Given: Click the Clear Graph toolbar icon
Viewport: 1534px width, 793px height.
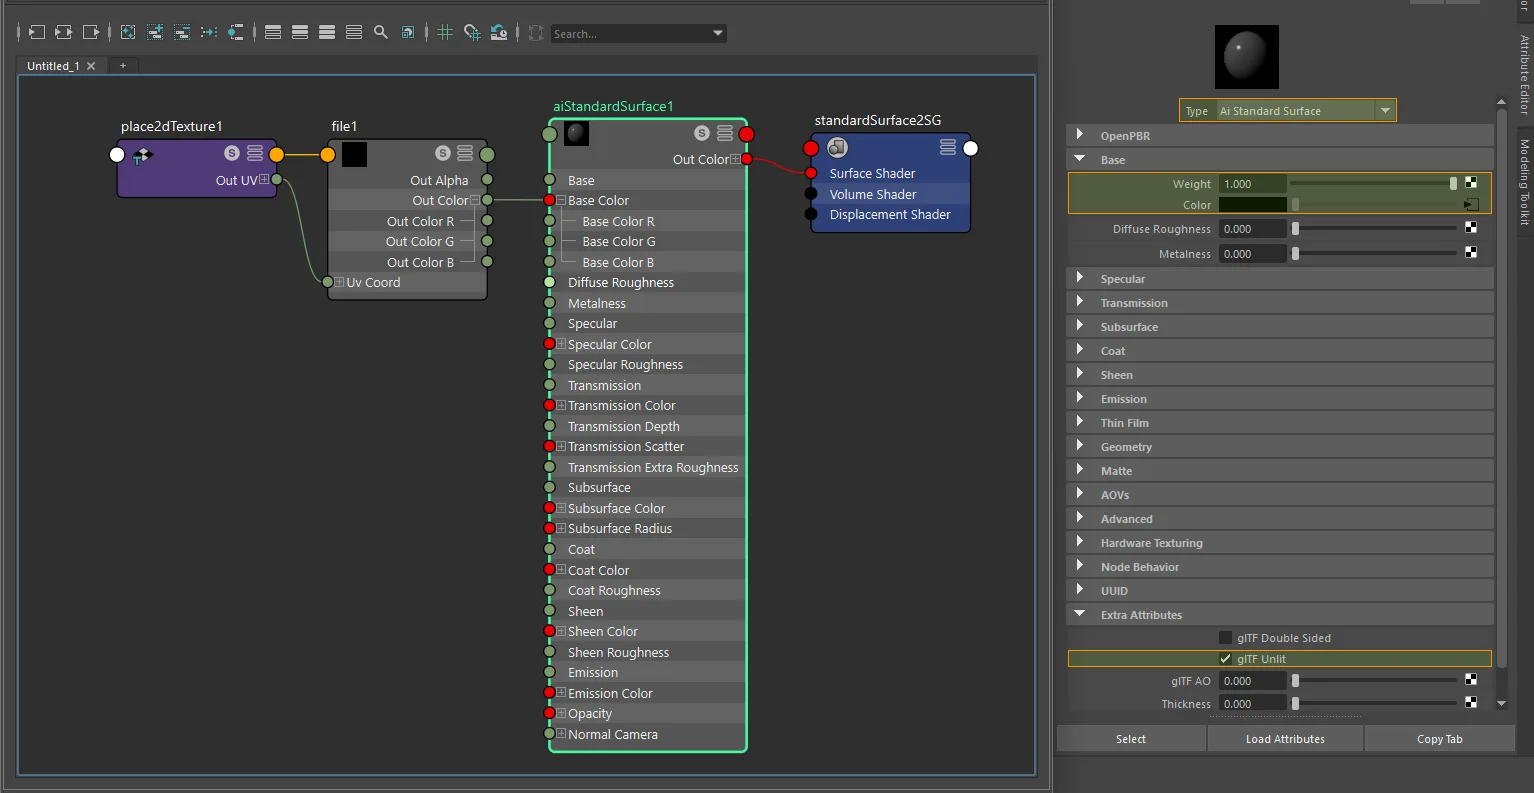Looking at the screenshot, I should (x=128, y=33).
